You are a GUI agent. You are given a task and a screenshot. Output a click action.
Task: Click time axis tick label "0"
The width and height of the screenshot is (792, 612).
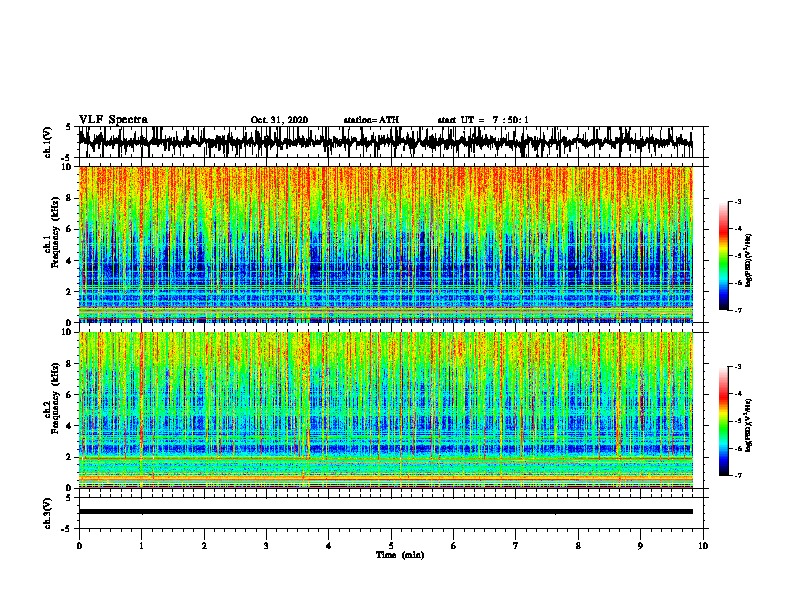[x=79, y=546]
